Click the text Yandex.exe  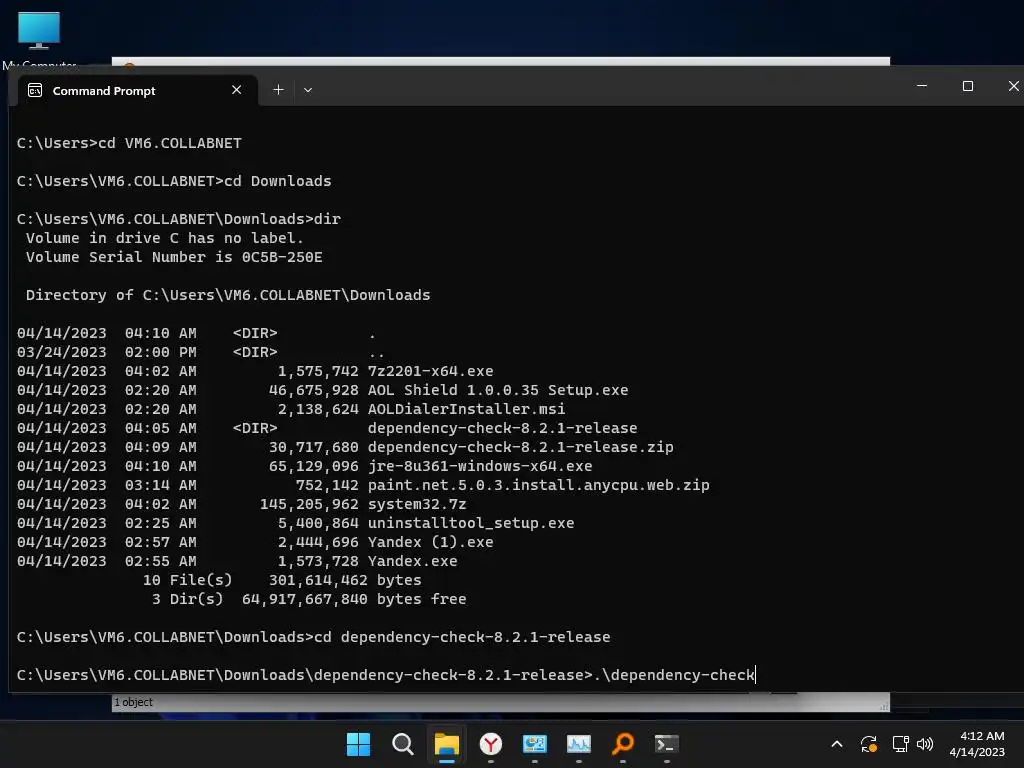[412, 561]
